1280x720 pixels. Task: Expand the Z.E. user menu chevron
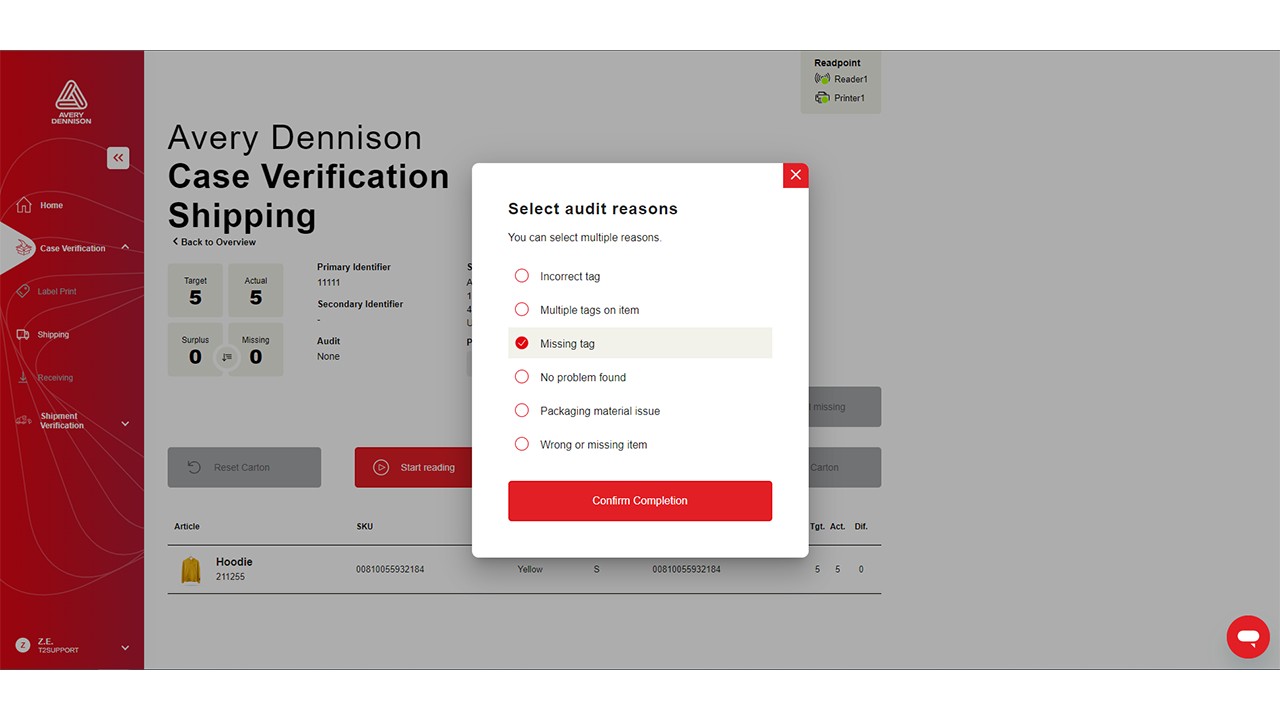pyautogui.click(x=125, y=648)
